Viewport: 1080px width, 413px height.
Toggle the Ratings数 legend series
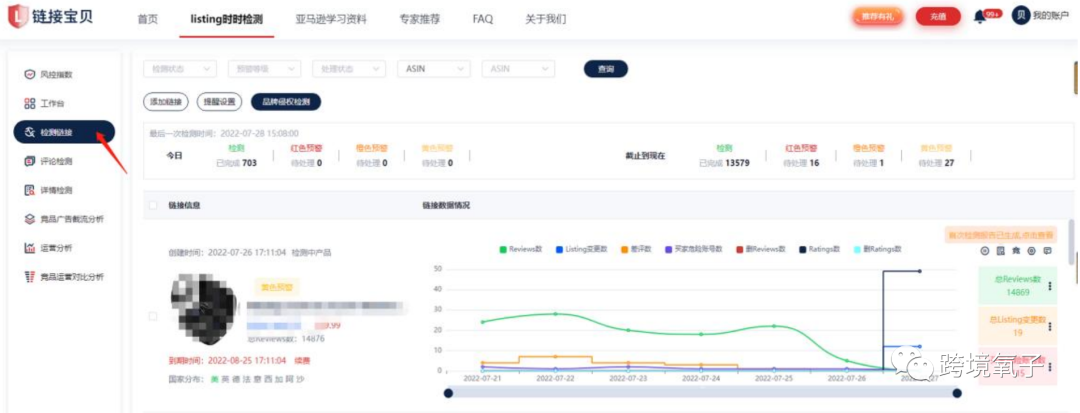click(820, 248)
